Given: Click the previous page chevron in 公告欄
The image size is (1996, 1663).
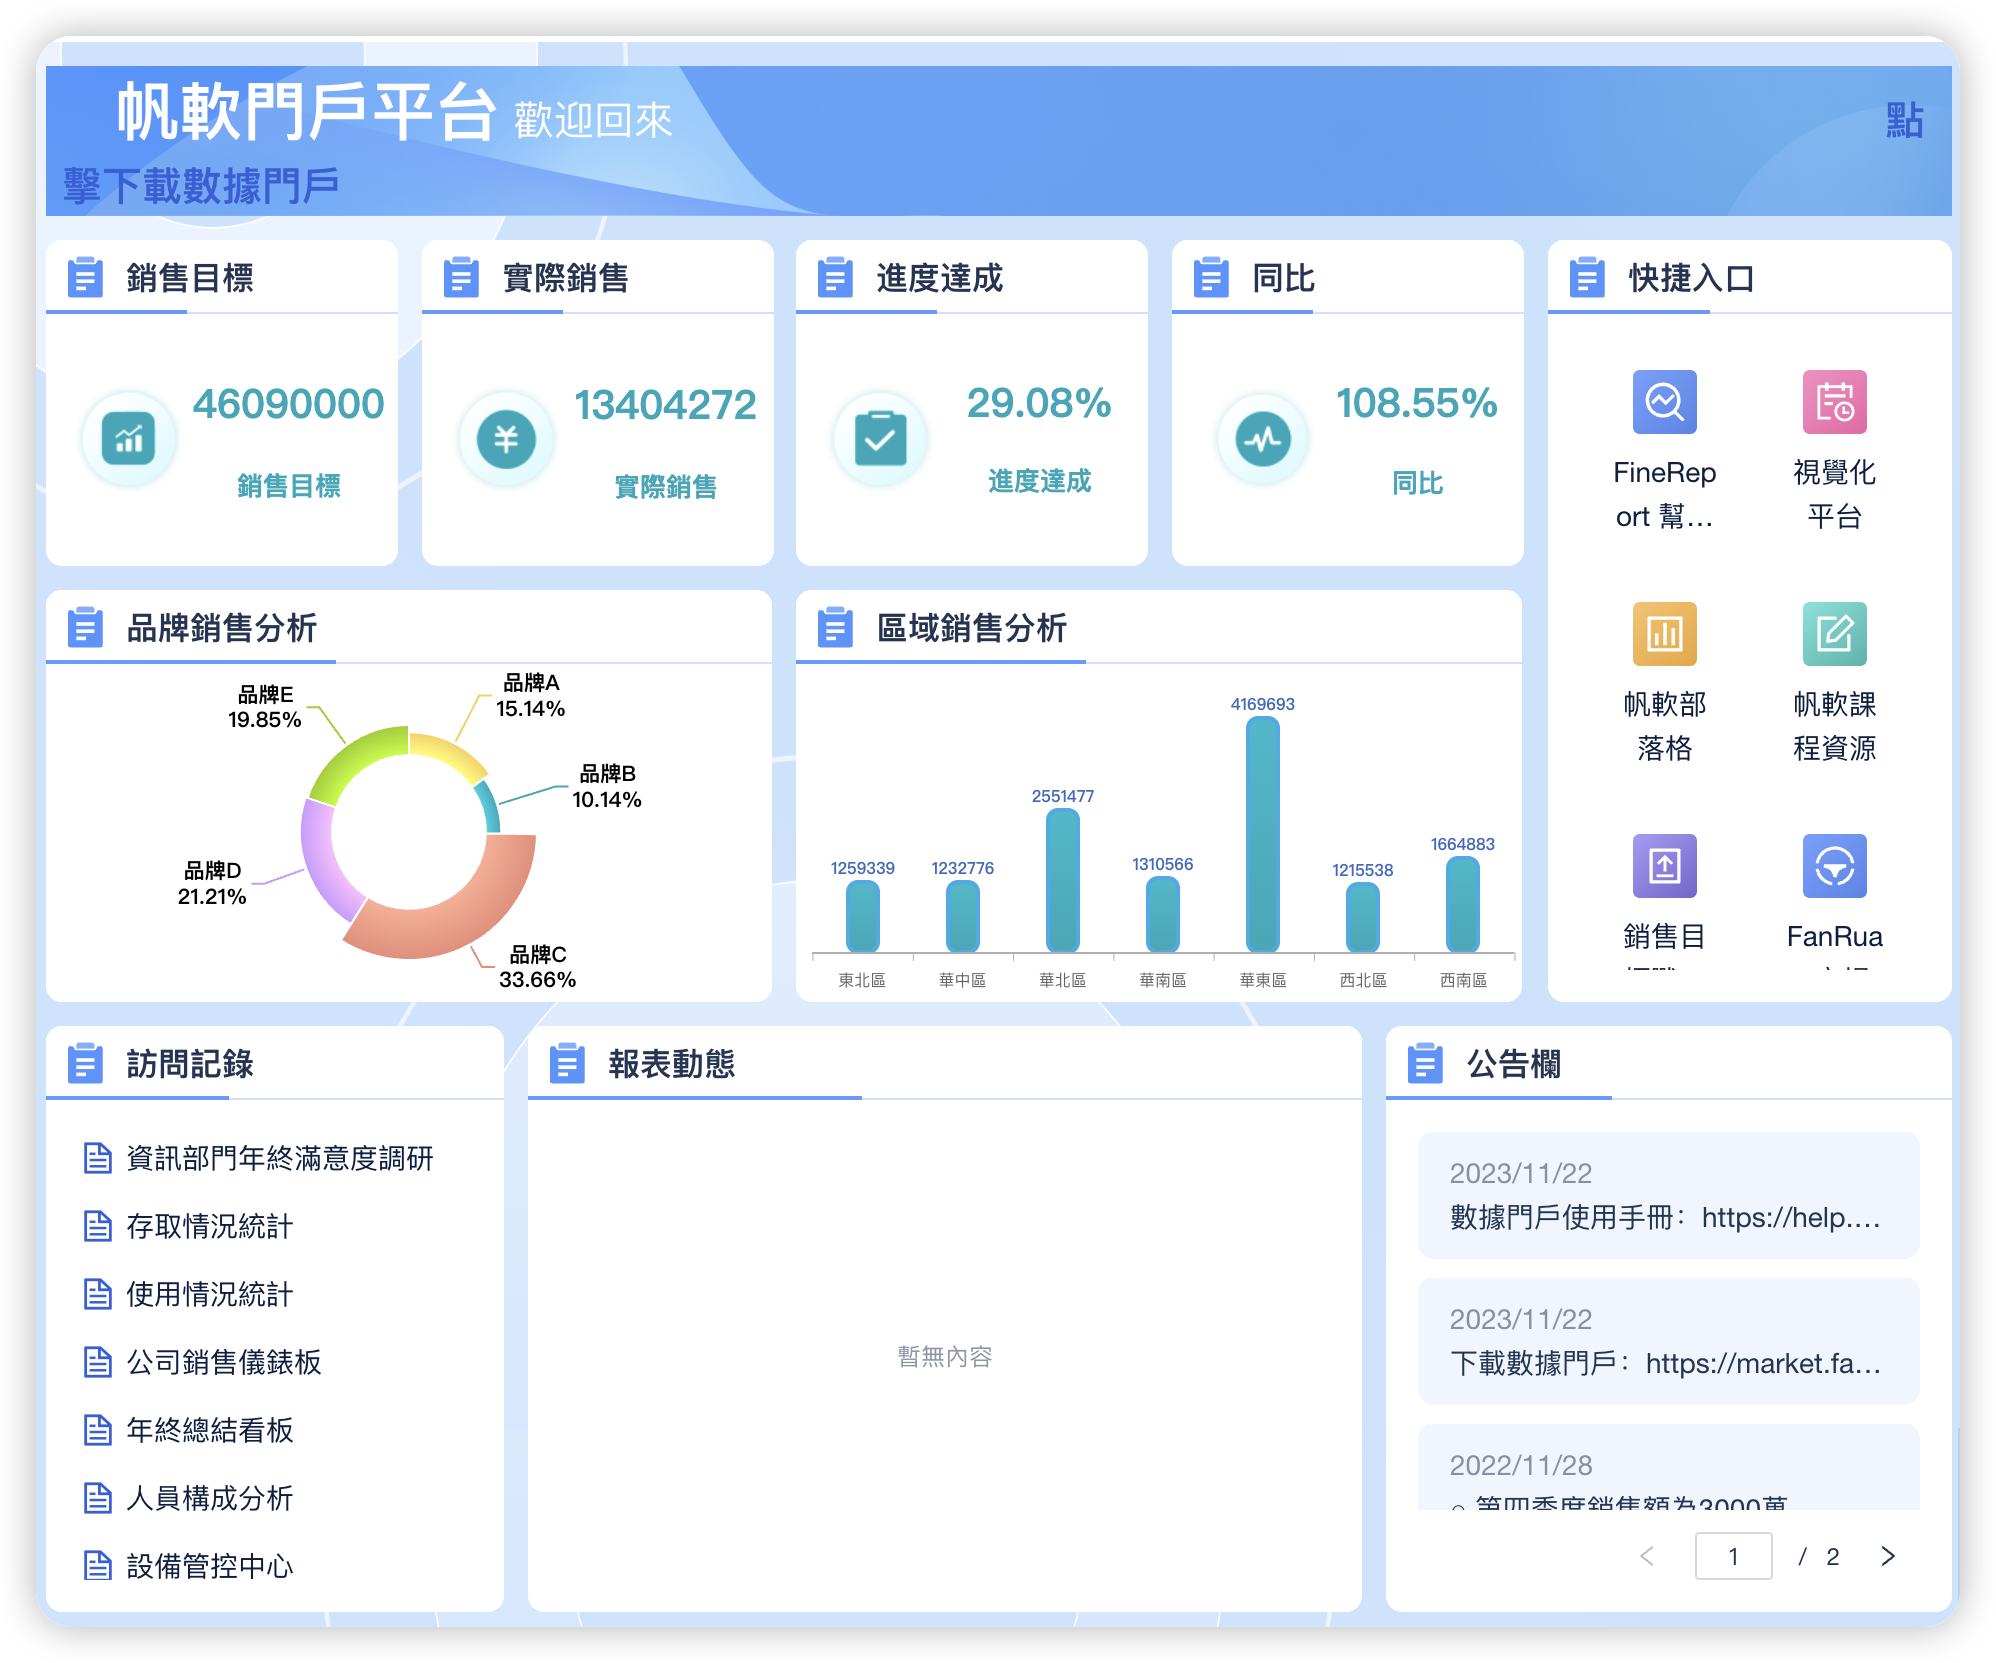Looking at the screenshot, I should [1649, 1555].
